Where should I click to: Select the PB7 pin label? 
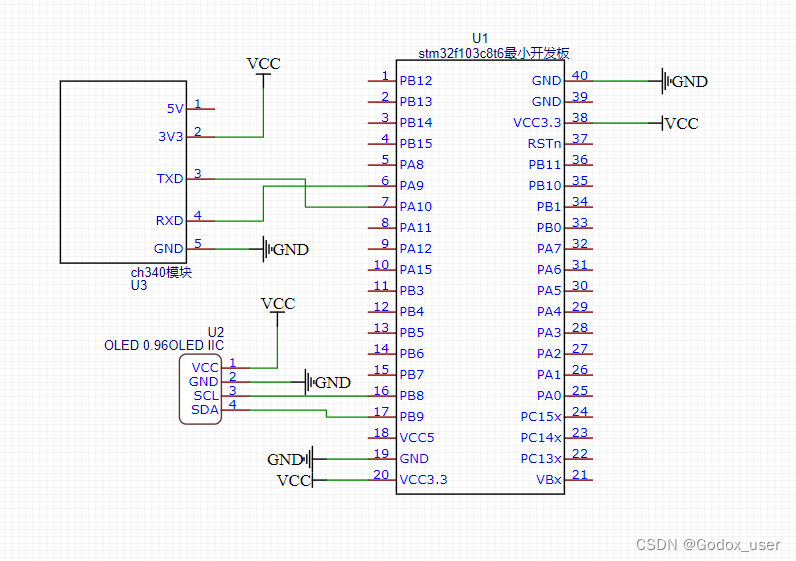tap(412, 375)
